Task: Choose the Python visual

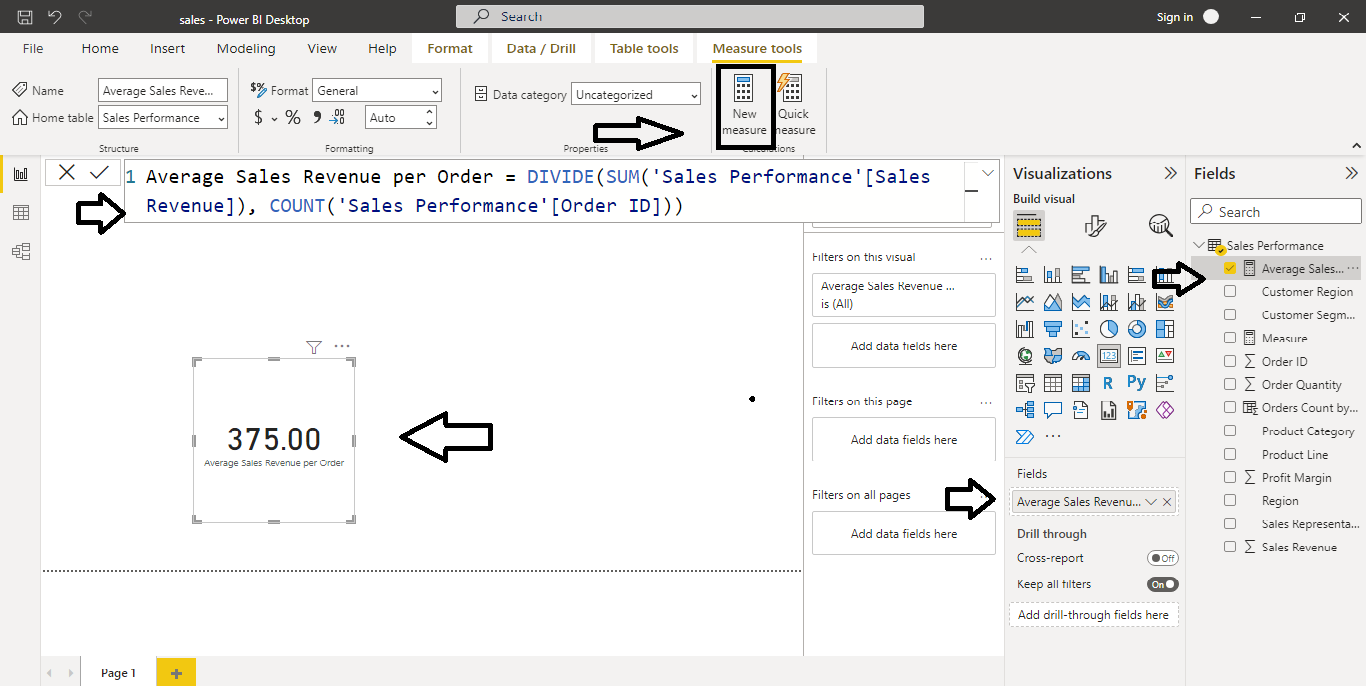Action: pyautogui.click(x=1137, y=382)
